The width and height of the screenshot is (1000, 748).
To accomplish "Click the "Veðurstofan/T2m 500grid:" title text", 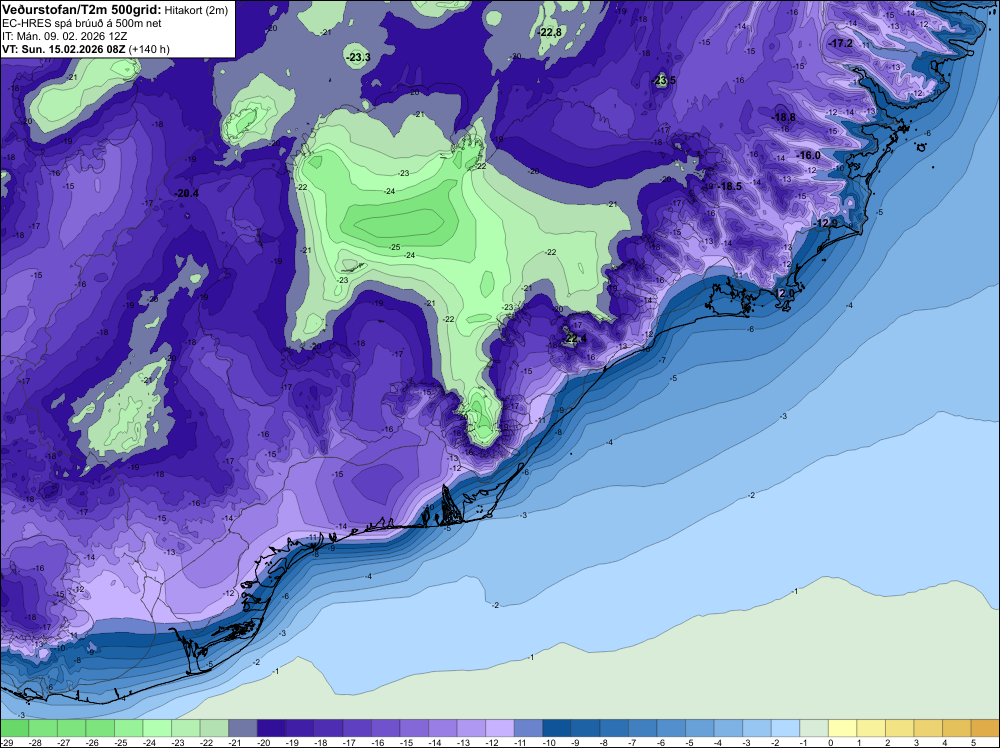I will point(82,9).
